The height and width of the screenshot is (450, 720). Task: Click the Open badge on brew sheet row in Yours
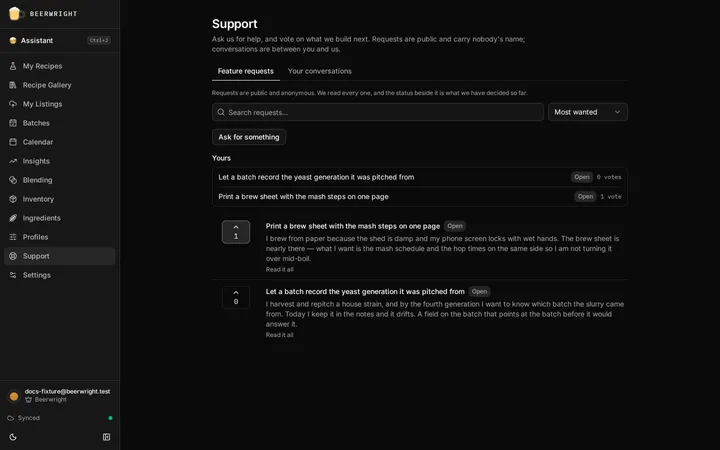point(585,197)
